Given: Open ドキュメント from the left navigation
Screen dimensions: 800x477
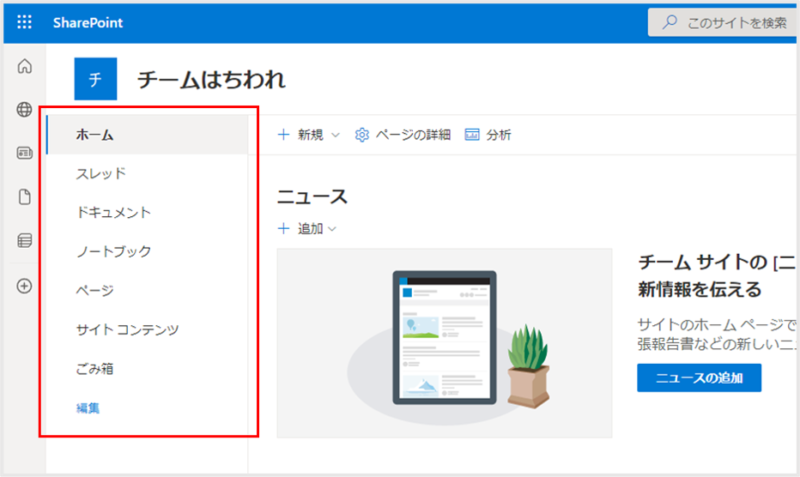Looking at the screenshot, I should coord(113,213).
